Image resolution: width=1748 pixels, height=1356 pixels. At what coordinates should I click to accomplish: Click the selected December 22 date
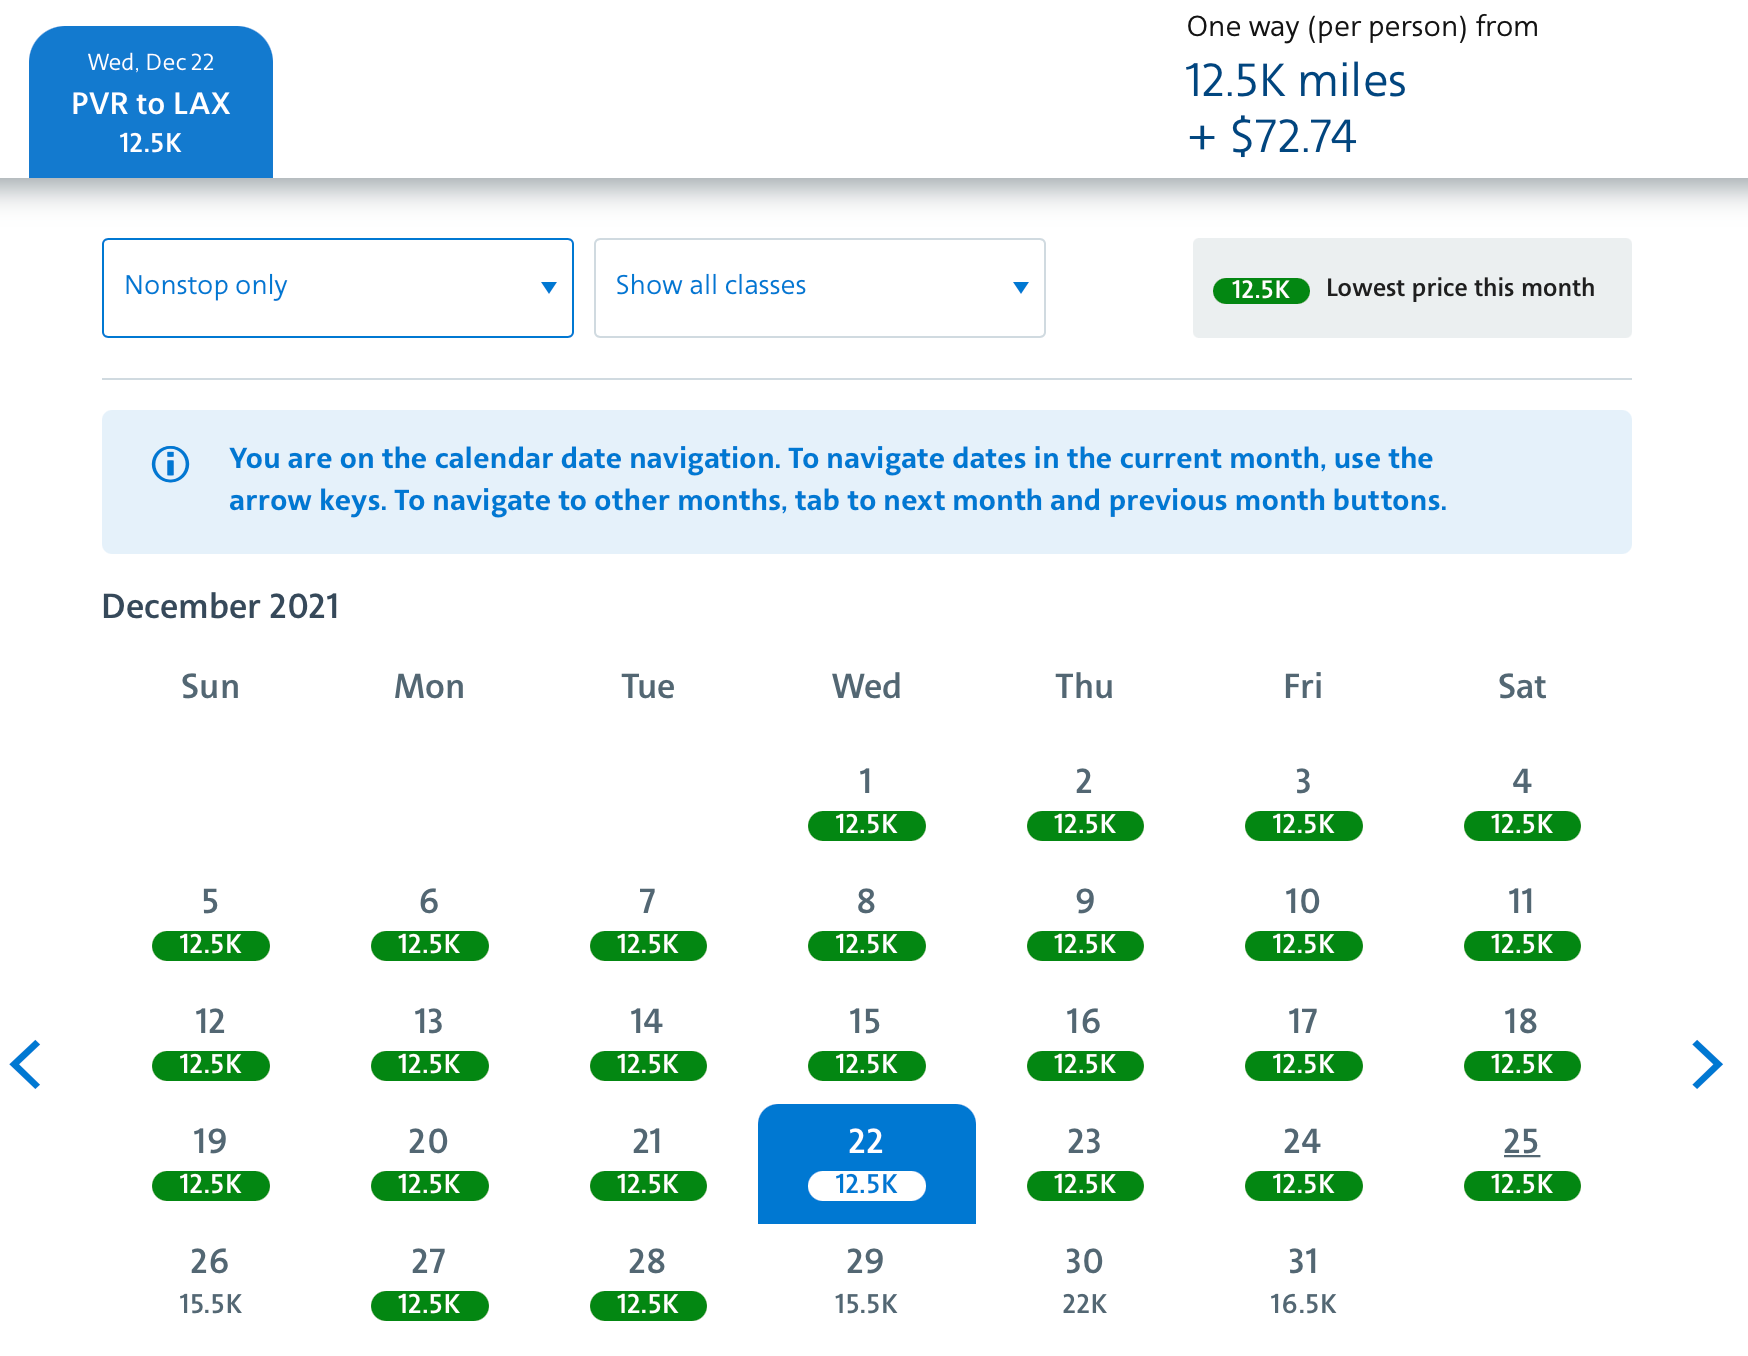click(866, 1162)
